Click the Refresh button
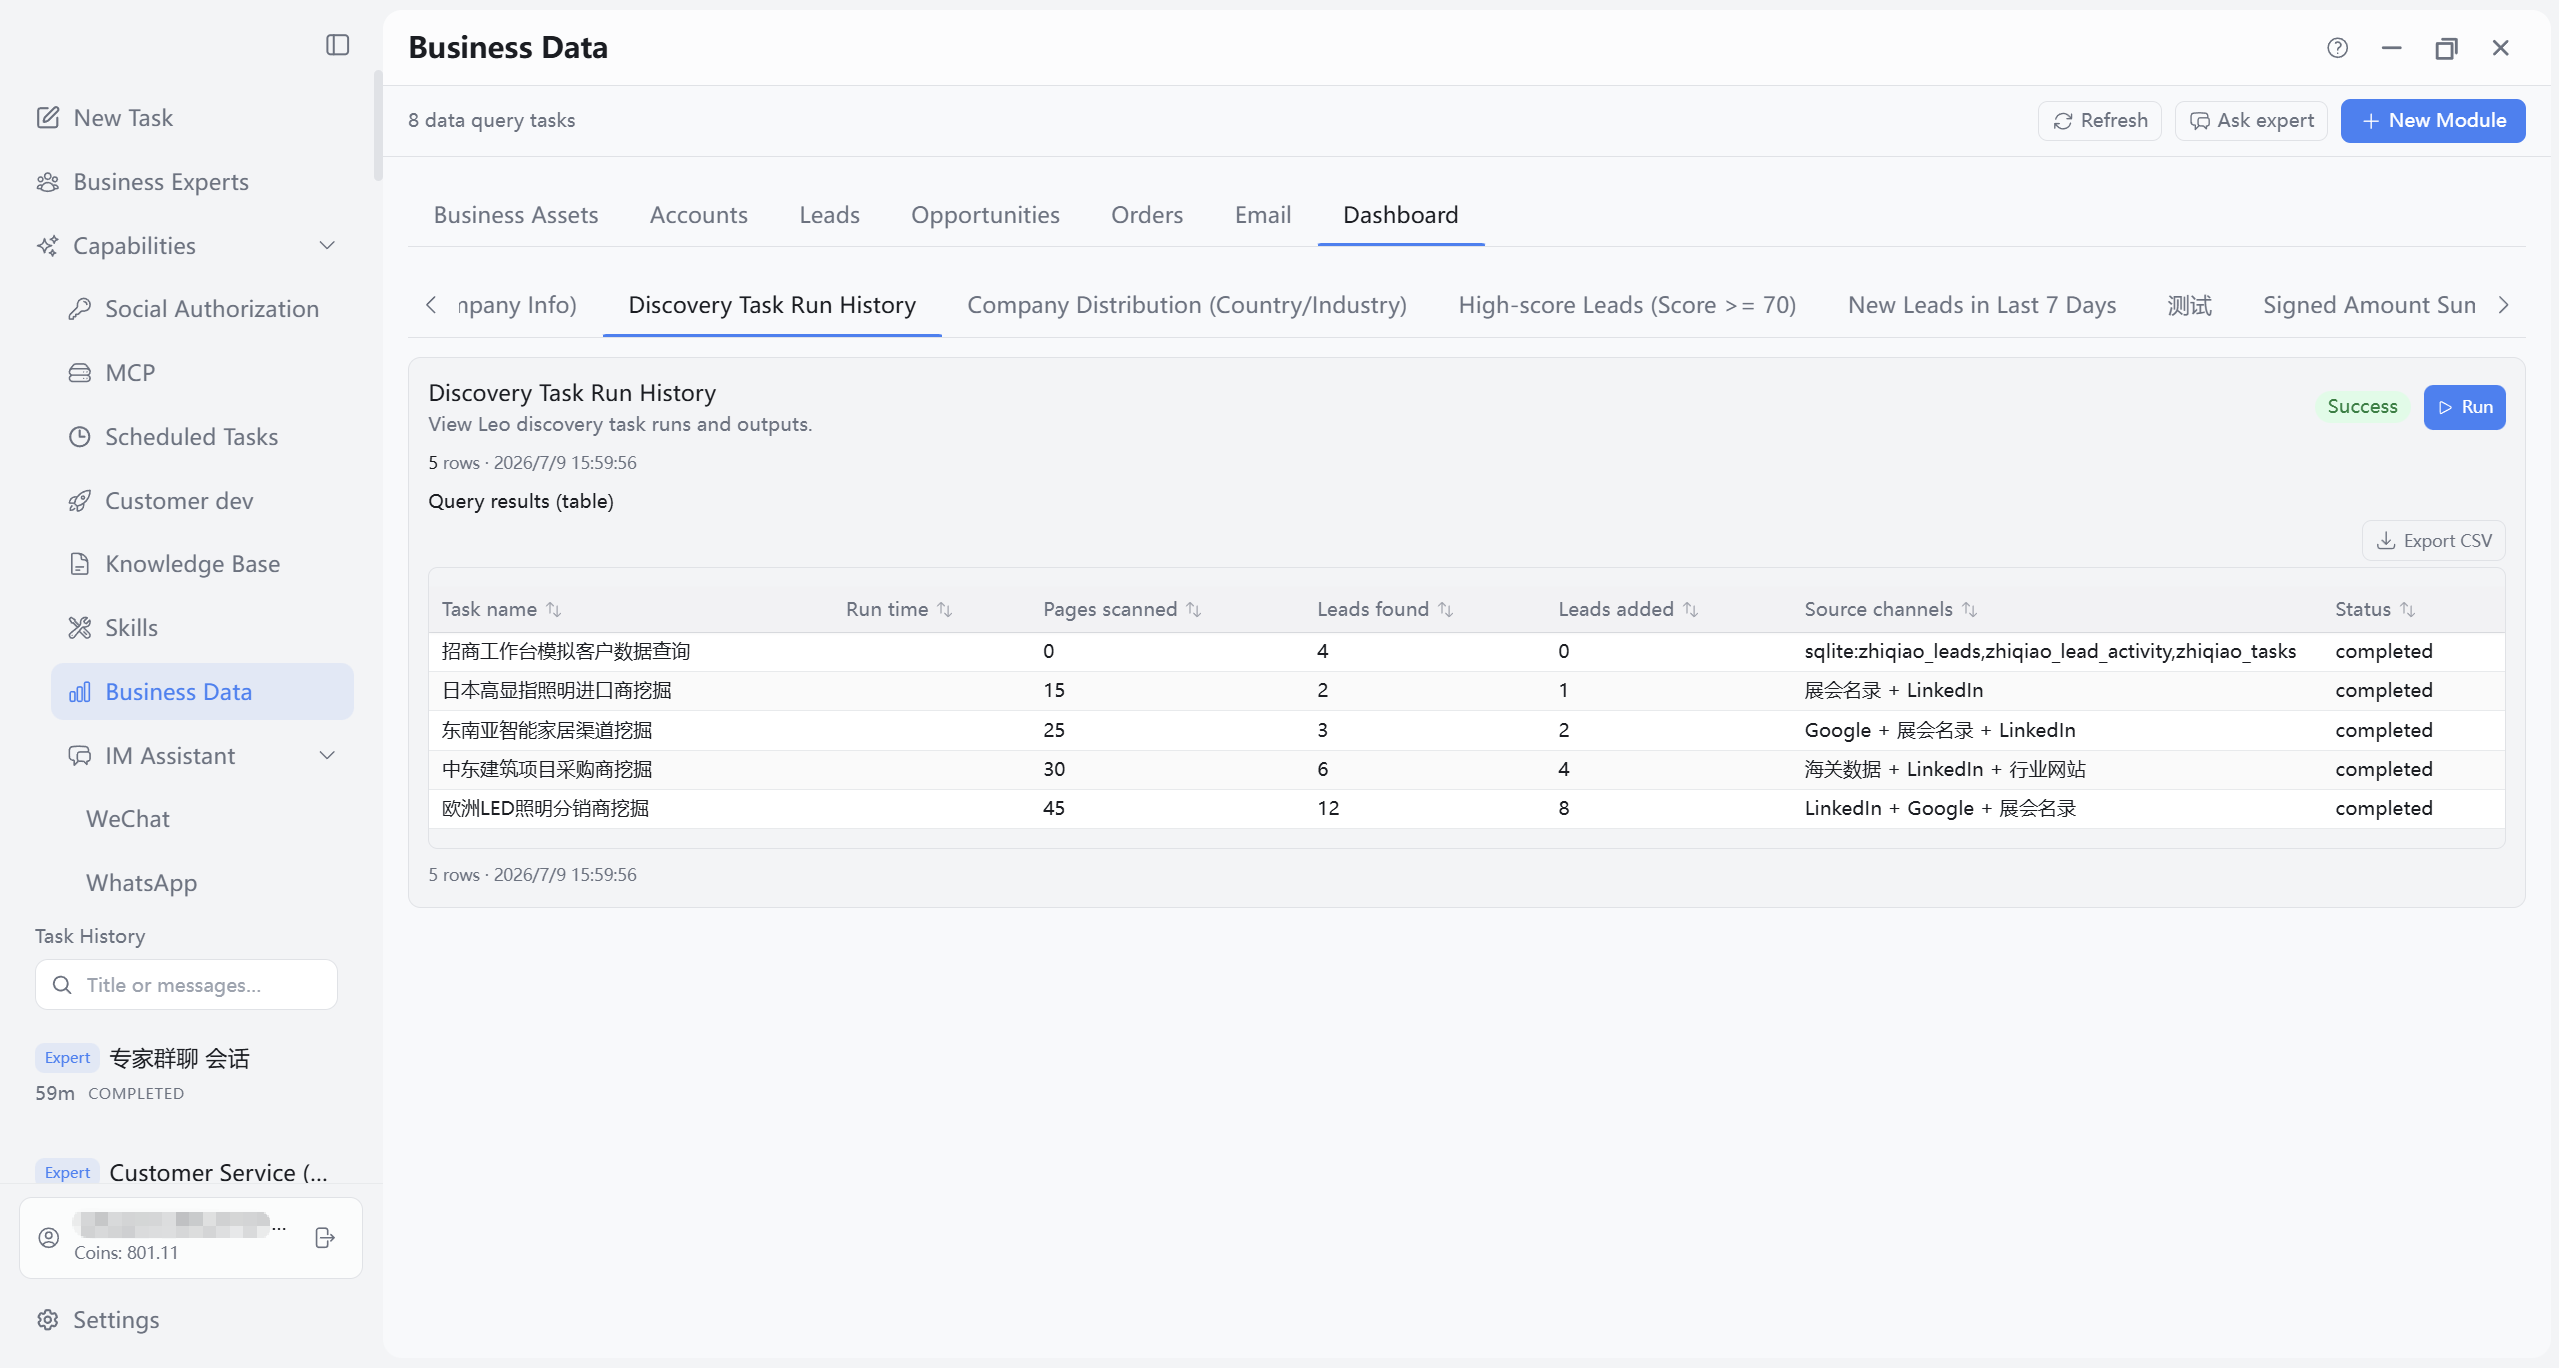 point(2100,121)
